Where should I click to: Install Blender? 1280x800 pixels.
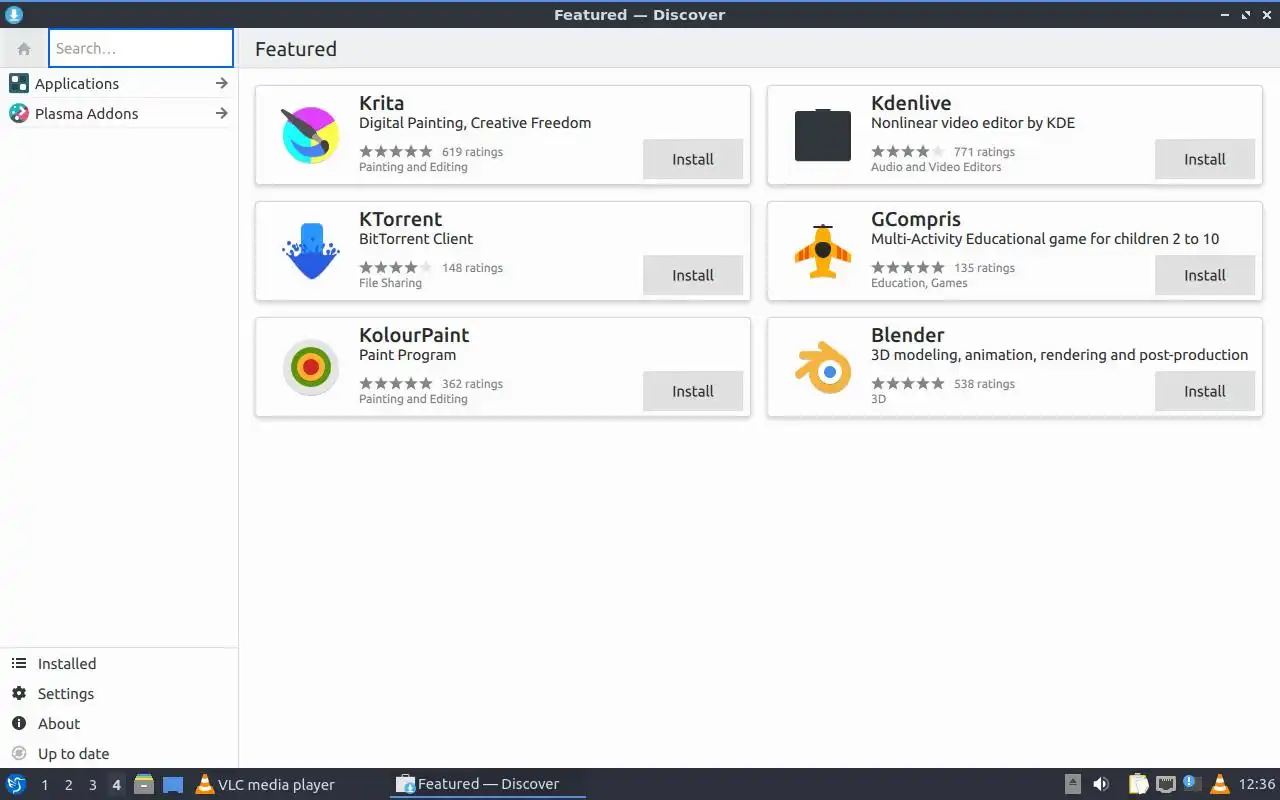(x=1205, y=391)
